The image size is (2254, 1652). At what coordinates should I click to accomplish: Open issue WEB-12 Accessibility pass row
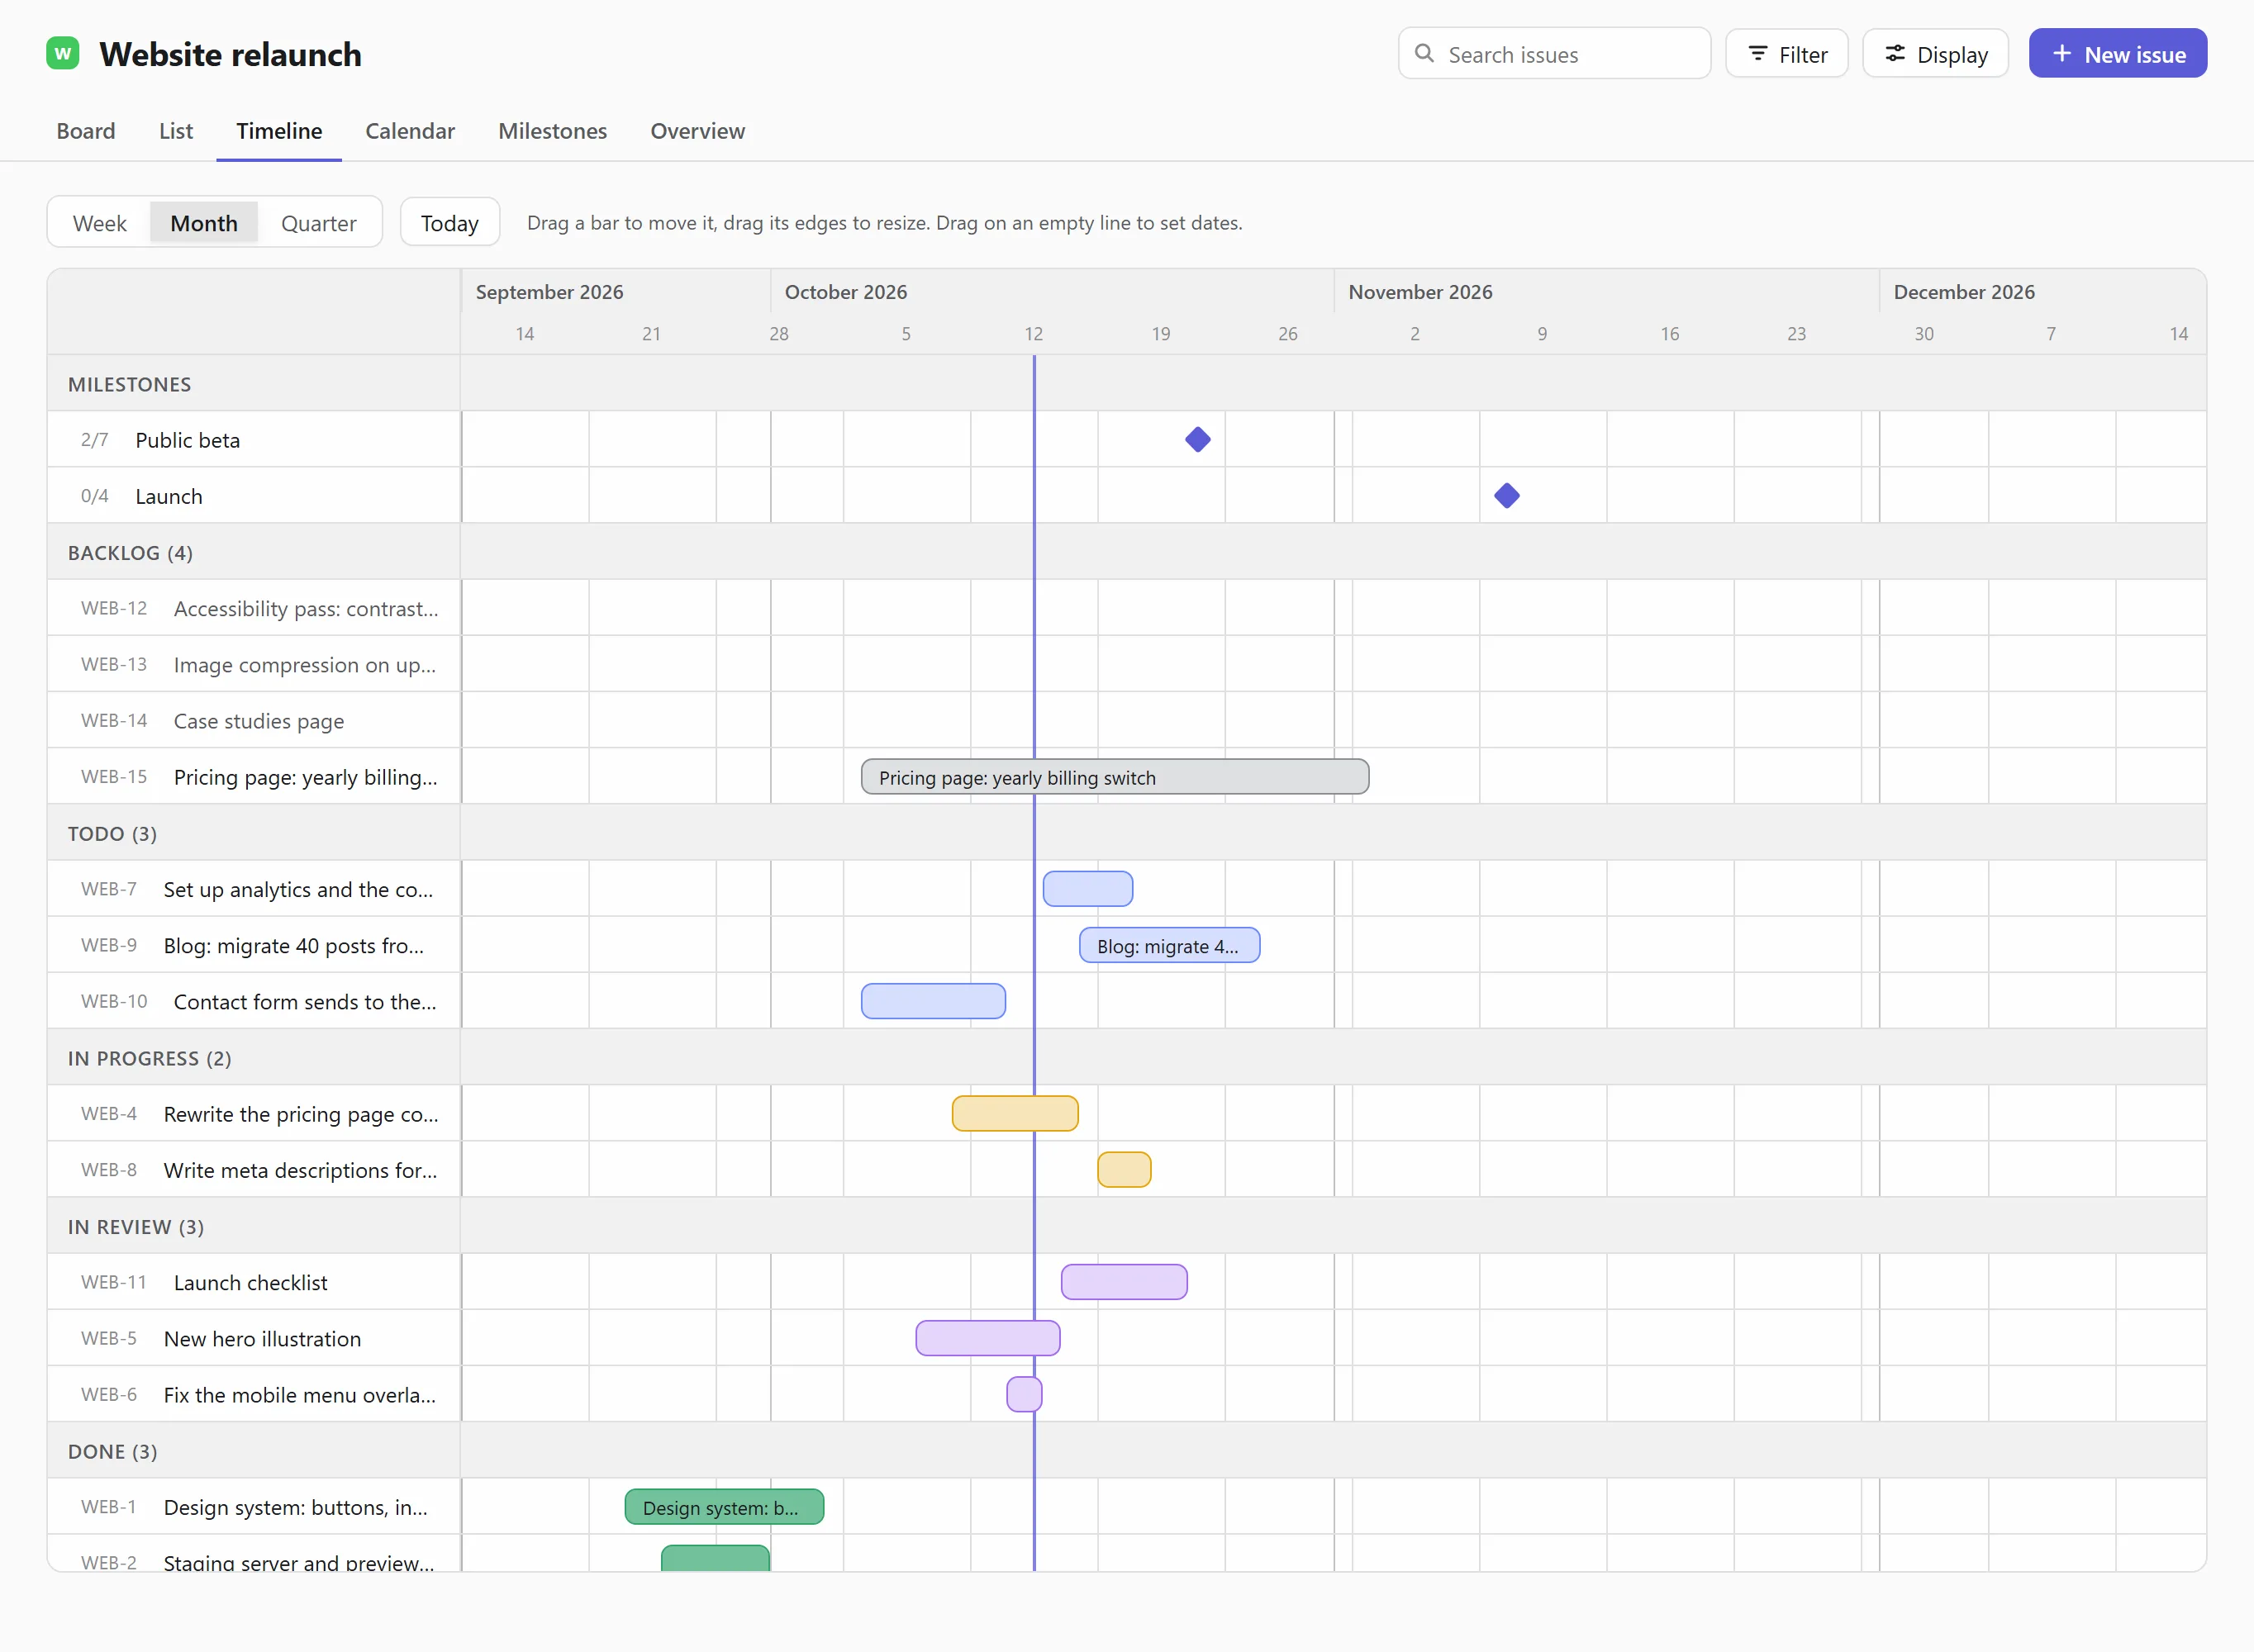pyautogui.click(x=254, y=608)
